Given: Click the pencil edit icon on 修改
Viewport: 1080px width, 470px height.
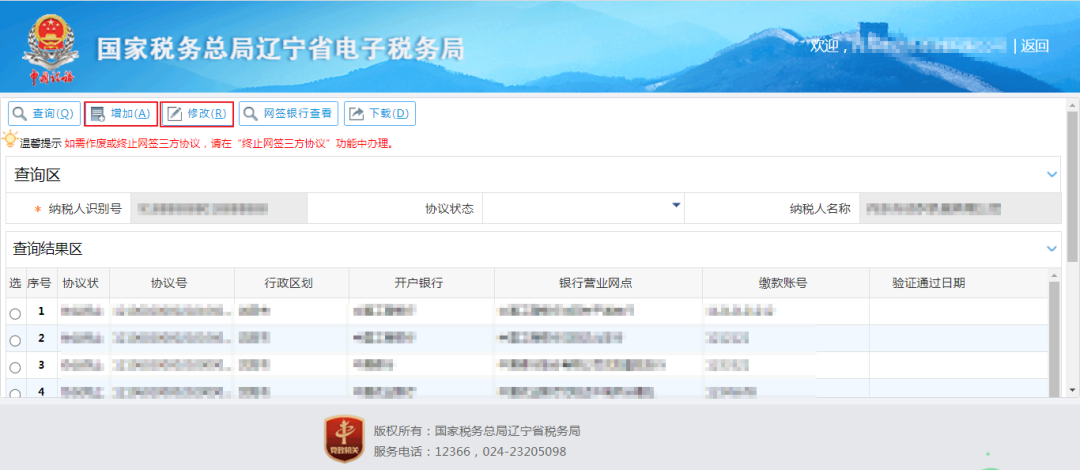Looking at the screenshot, I should 174,114.
